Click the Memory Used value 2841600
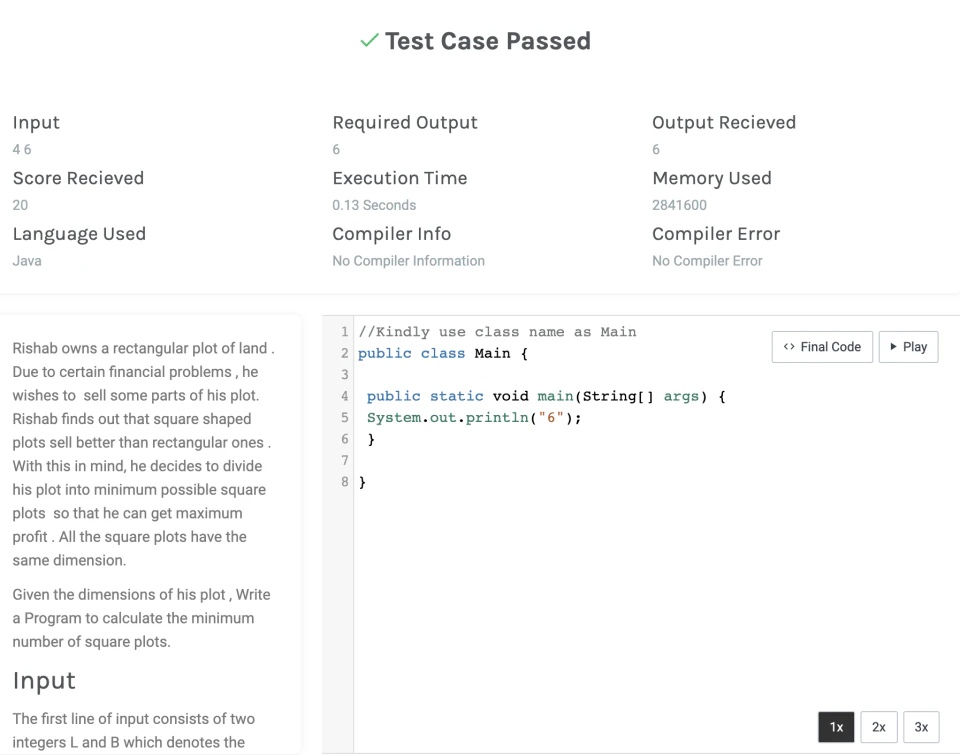Image resolution: width=960 pixels, height=755 pixels. click(679, 205)
